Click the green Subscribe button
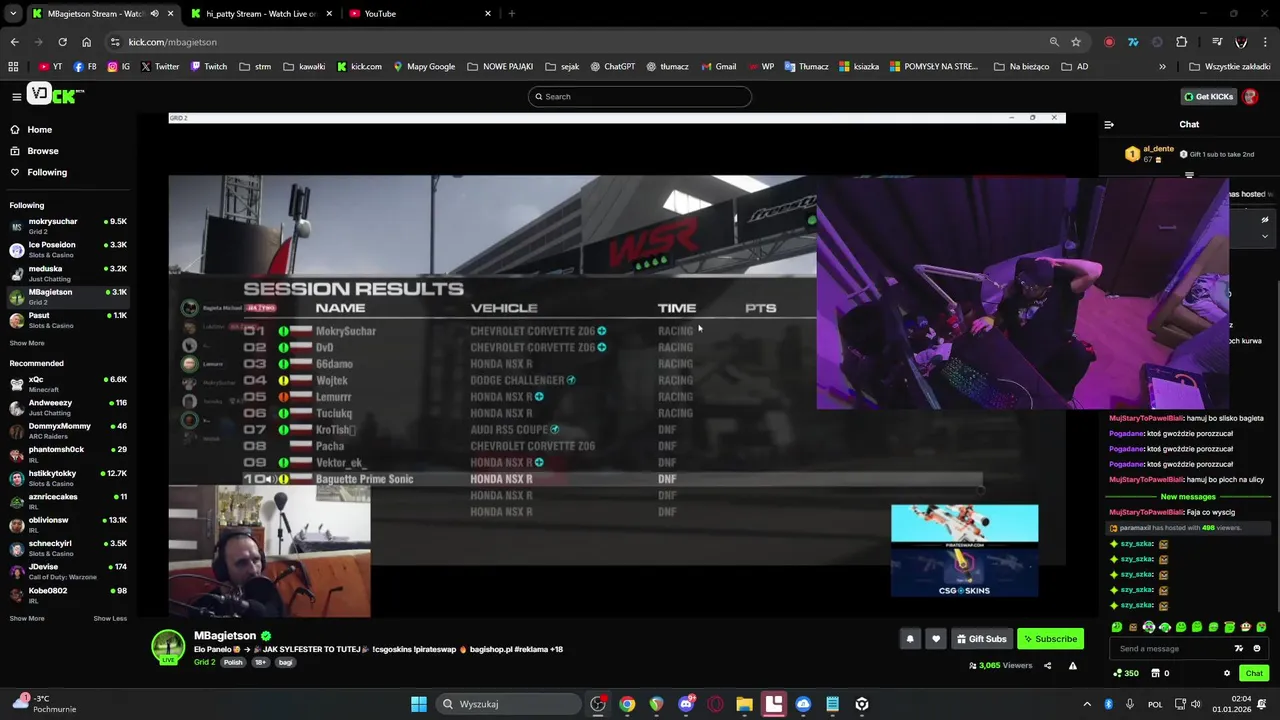 tap(1050, 639)
